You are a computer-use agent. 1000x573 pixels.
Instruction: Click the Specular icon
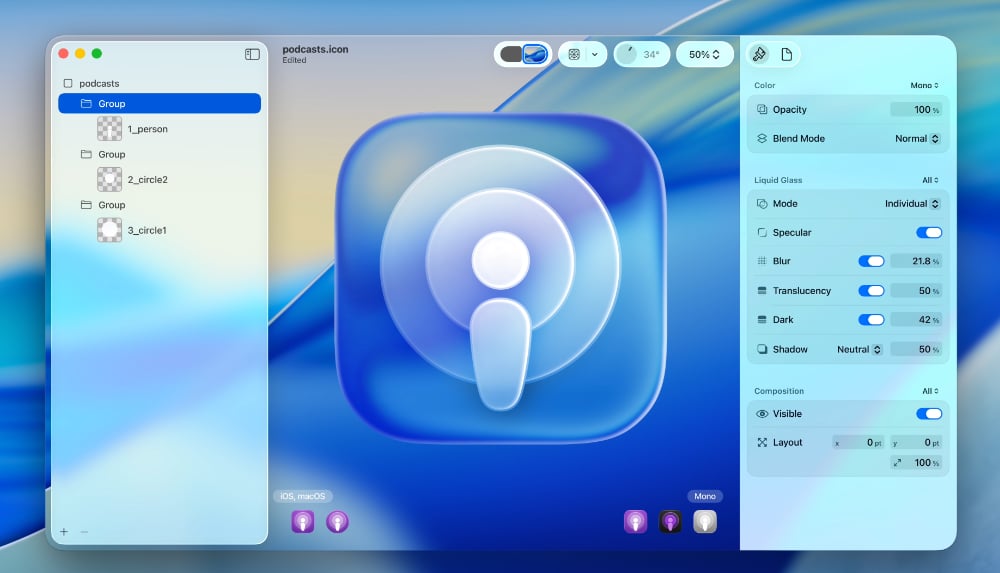click(x=761, y=232)
